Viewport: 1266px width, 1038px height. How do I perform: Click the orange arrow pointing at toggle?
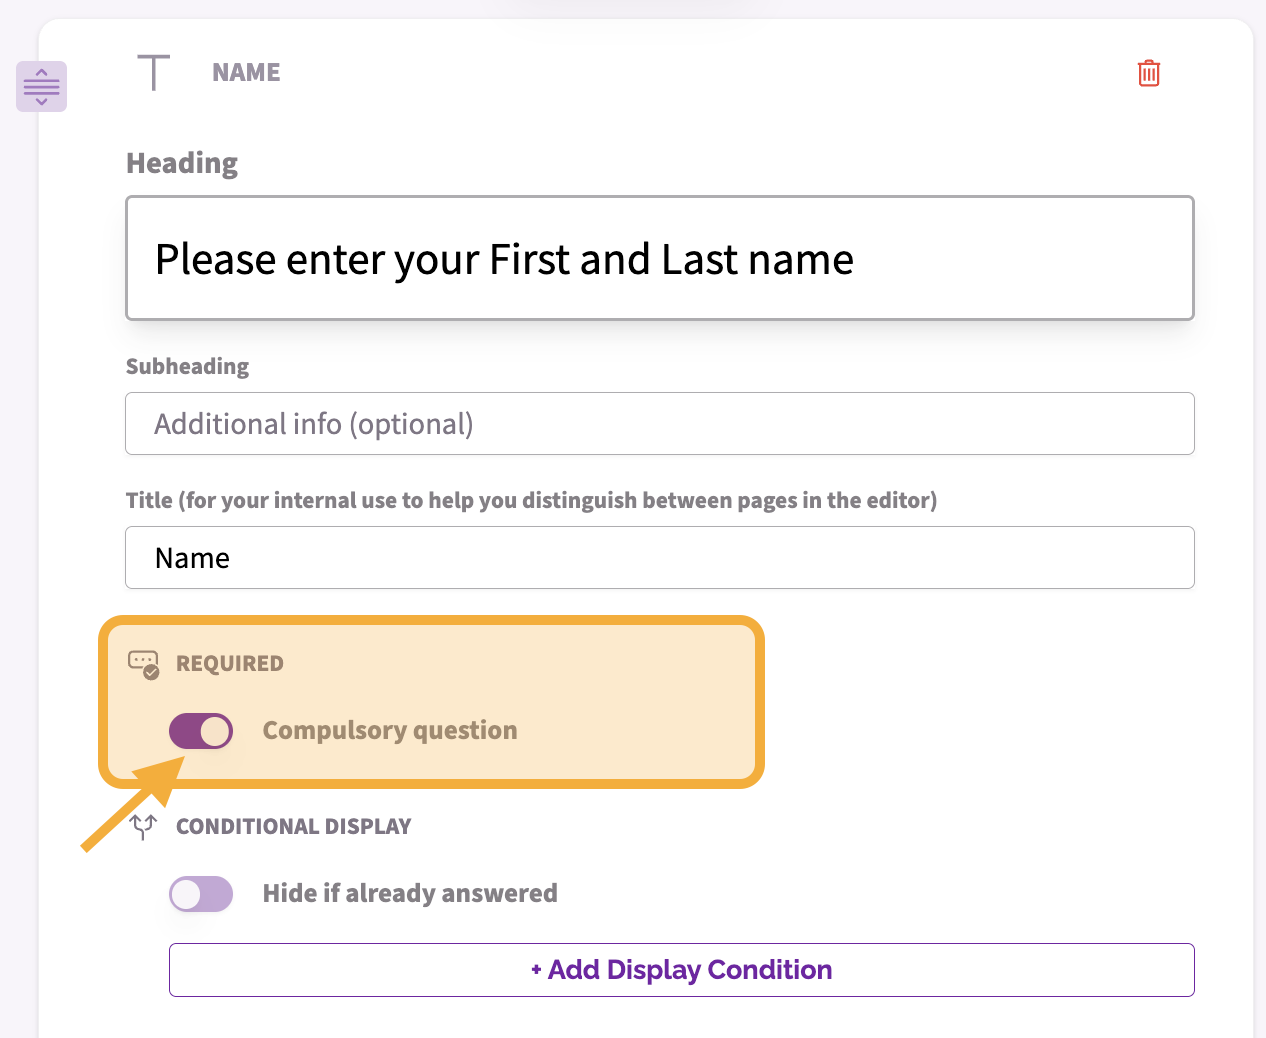[x=133, y=804]
